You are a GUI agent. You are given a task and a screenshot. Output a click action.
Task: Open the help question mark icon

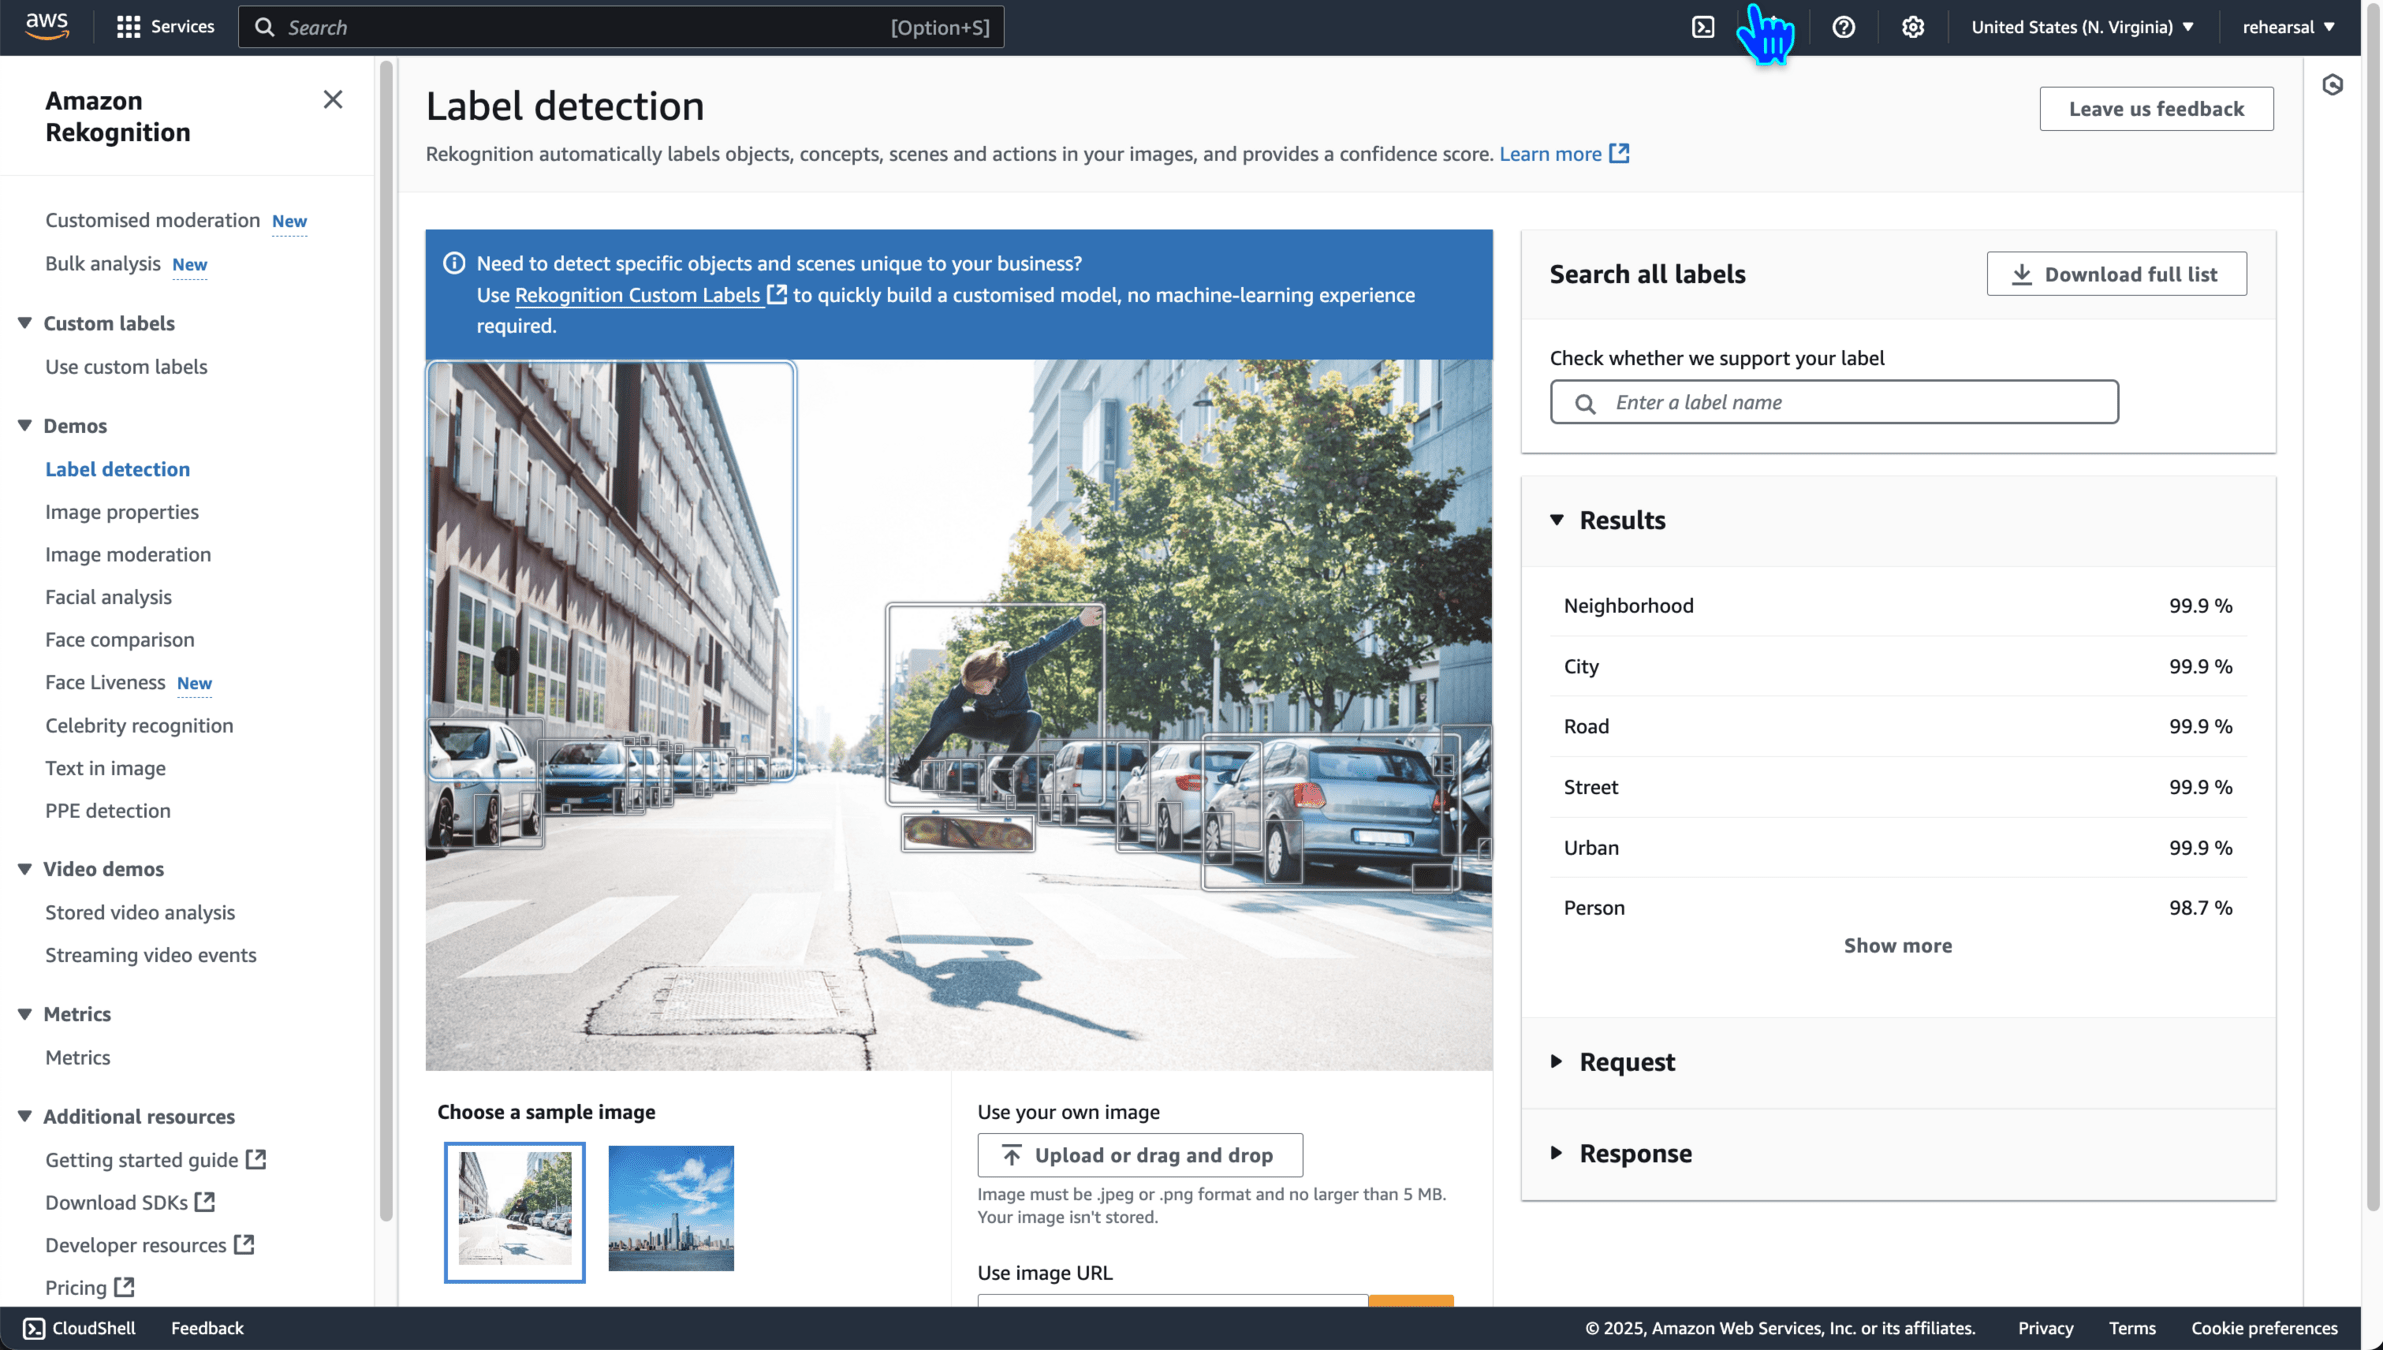(1843, 27)
